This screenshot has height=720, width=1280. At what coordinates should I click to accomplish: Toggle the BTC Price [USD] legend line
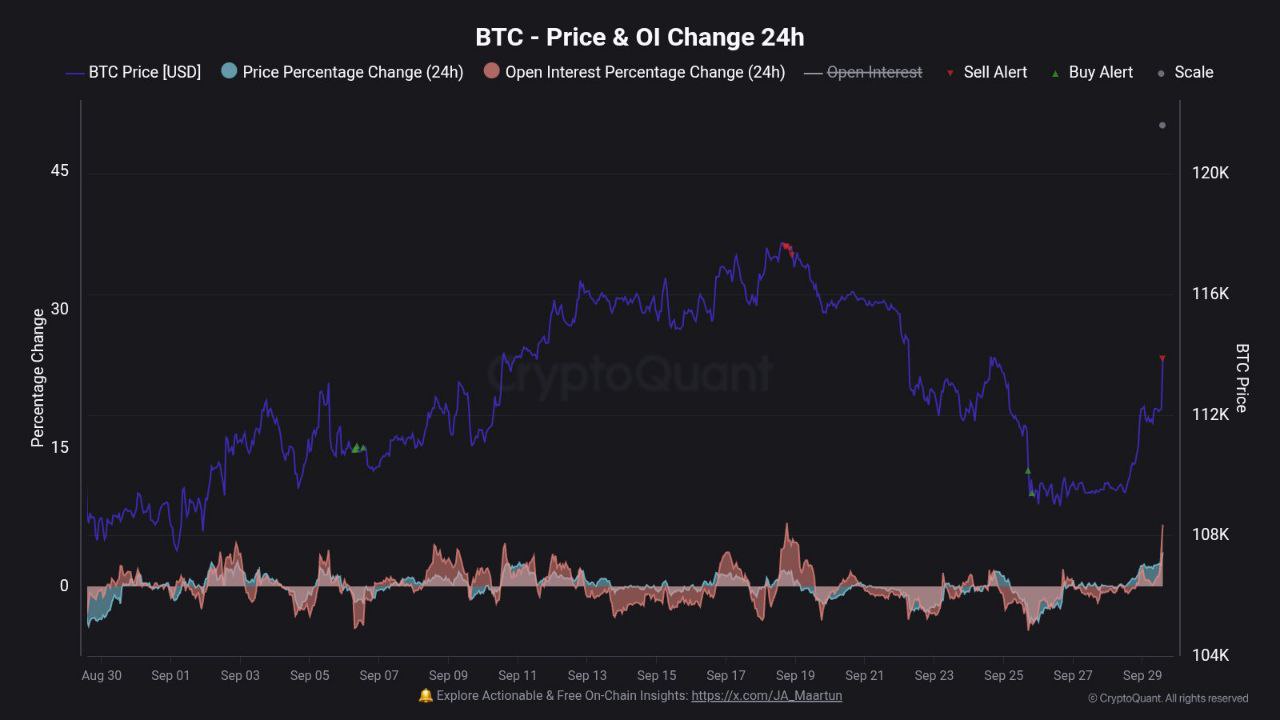[133, 72]
